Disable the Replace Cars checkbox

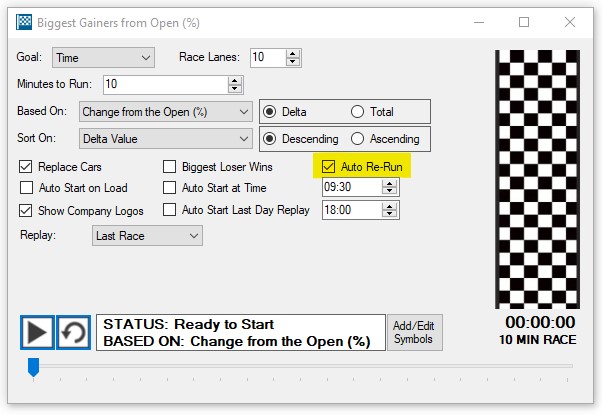(27, 167)
